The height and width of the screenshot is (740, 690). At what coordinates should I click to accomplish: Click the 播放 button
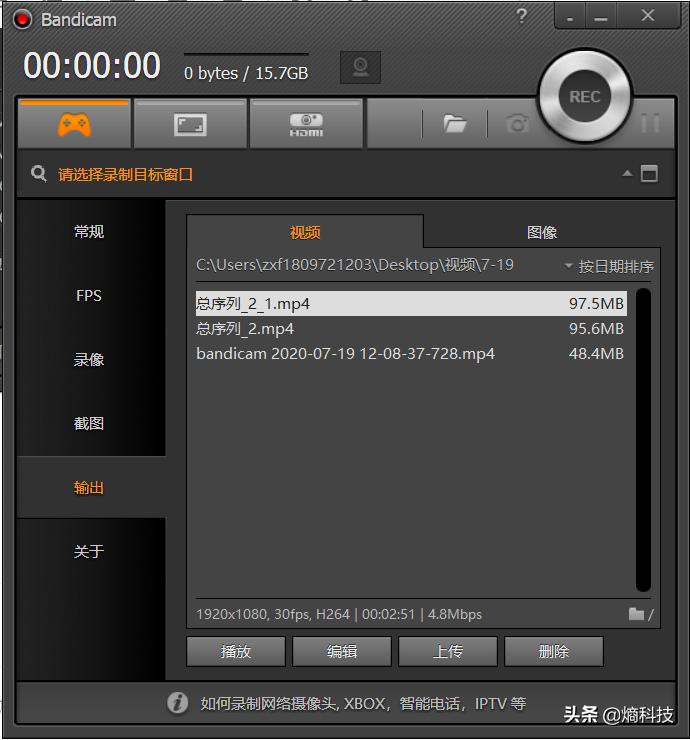pos(236,652)
